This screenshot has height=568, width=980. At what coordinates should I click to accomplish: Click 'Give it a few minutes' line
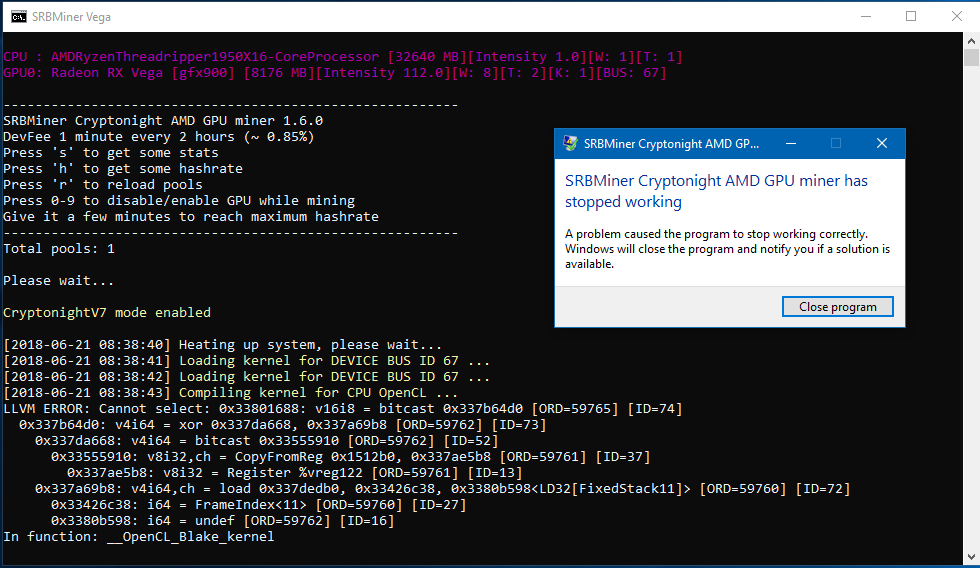tap(191, 217)
